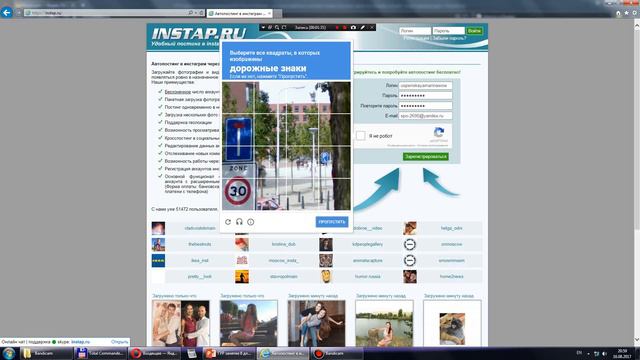Click the volume icon in system tray
Screen dimensions: 640x360
604,353
